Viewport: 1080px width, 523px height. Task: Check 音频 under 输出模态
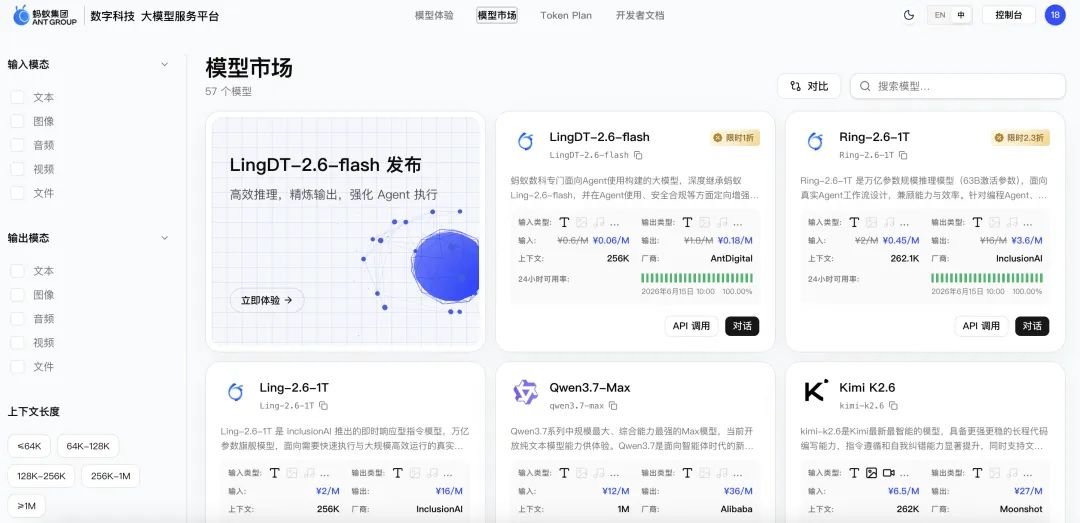tap(17, 318)
